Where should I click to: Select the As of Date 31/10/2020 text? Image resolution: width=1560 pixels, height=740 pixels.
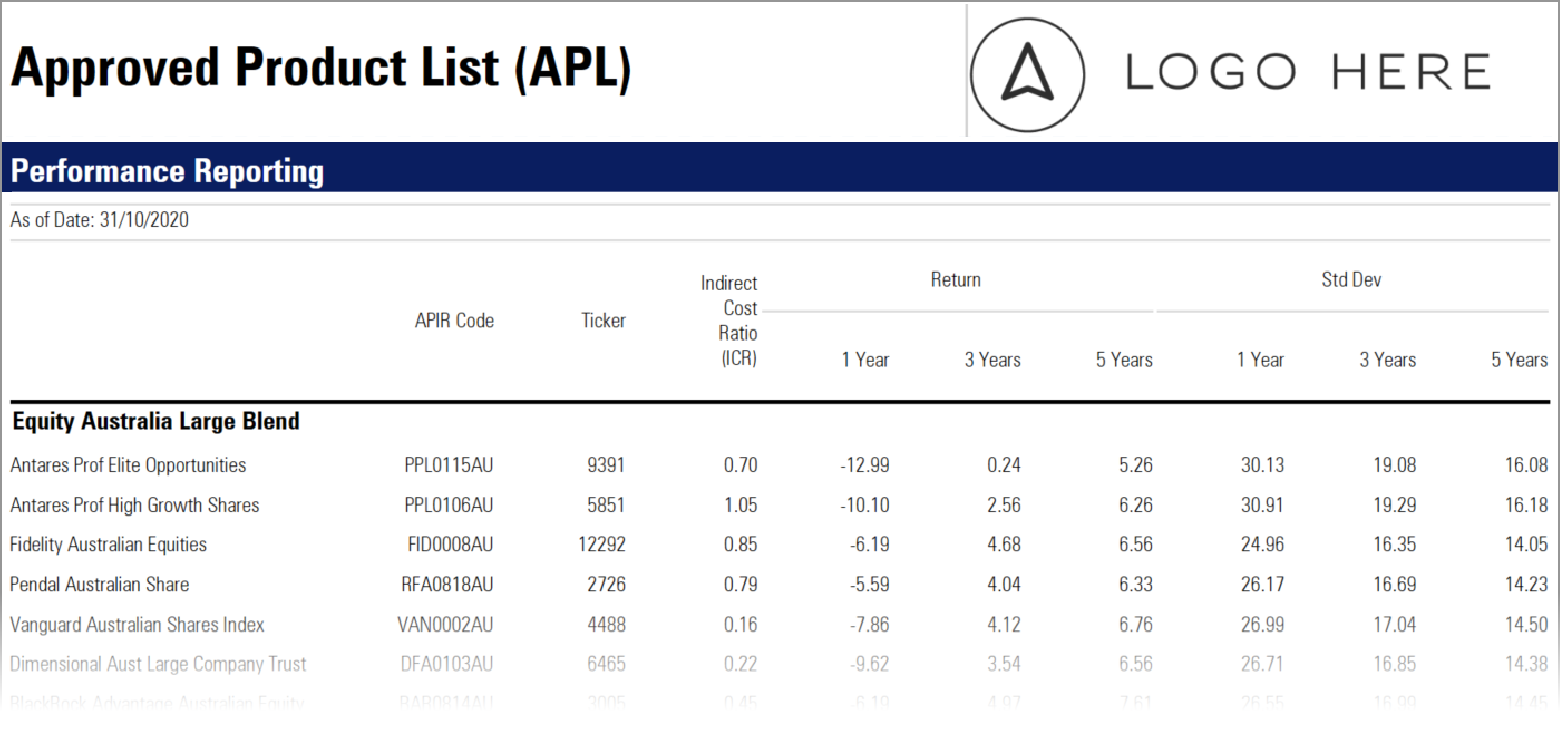tap(100, 221)
